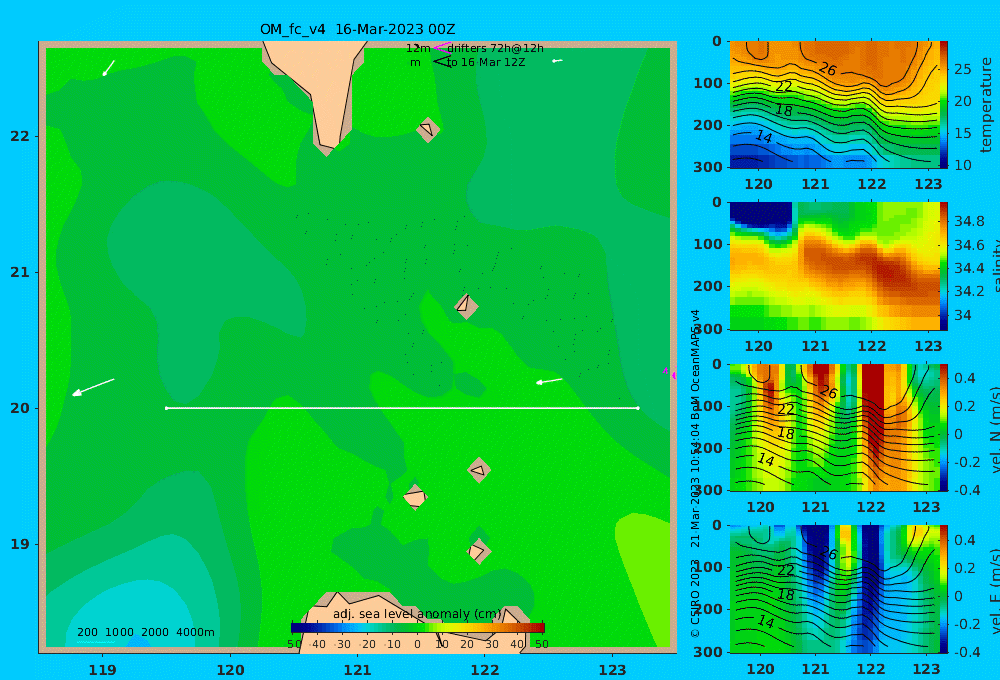
Task: Click the magenta drifter arrow legend symbol
Action: coord(441,47)
